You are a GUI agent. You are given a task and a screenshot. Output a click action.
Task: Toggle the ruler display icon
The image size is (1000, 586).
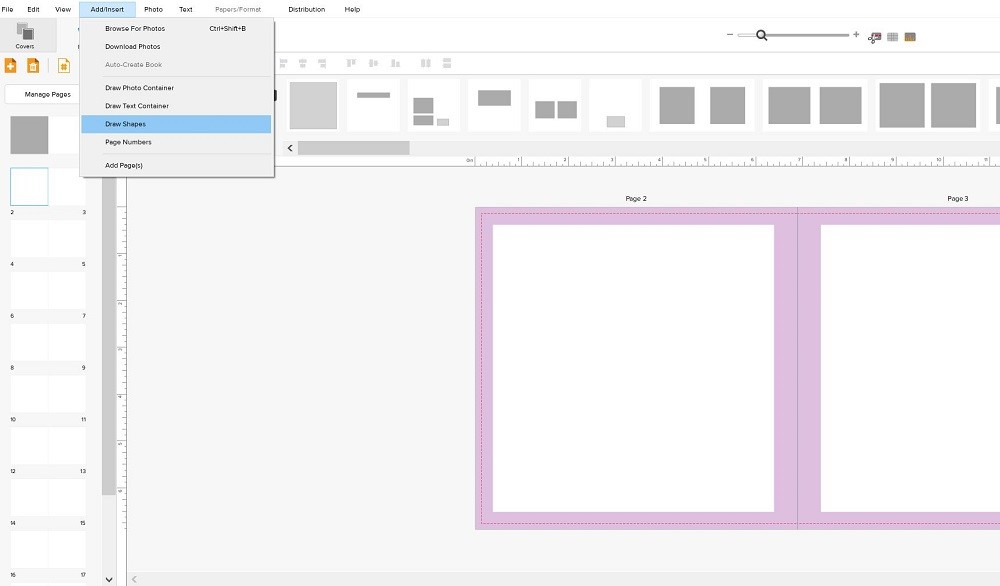coord(909,36)
